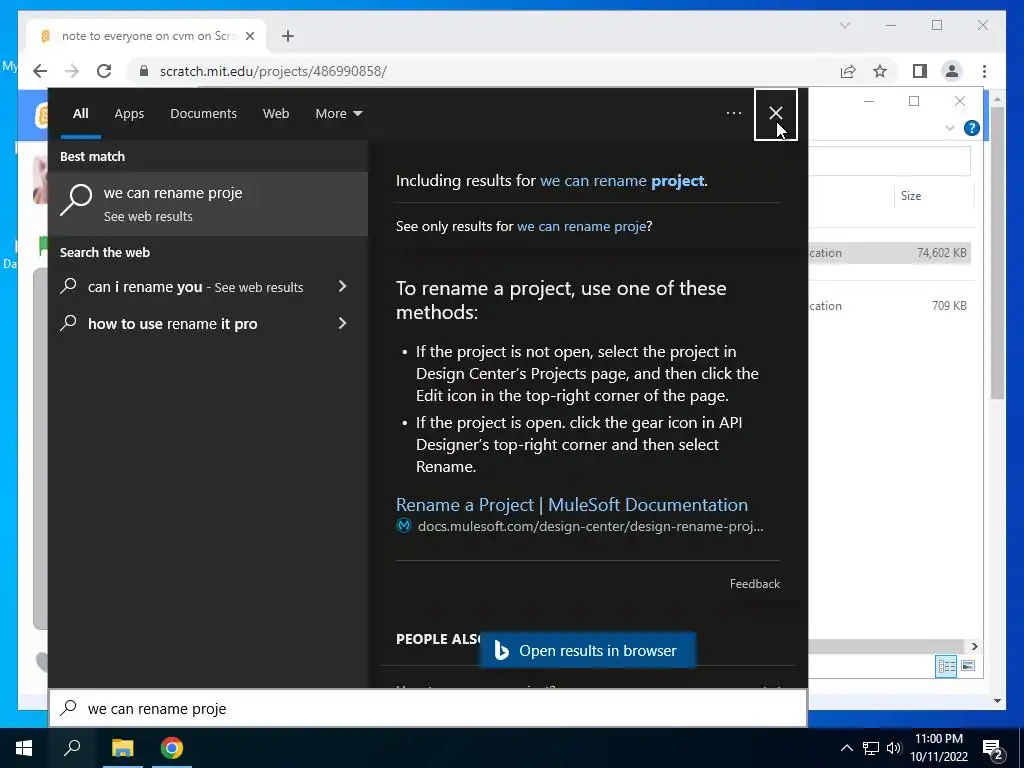This screenshot has height=768, width=1024.
Task: Close the 'note to everyone on cvm' tab
Action: (x=249, y=36)
